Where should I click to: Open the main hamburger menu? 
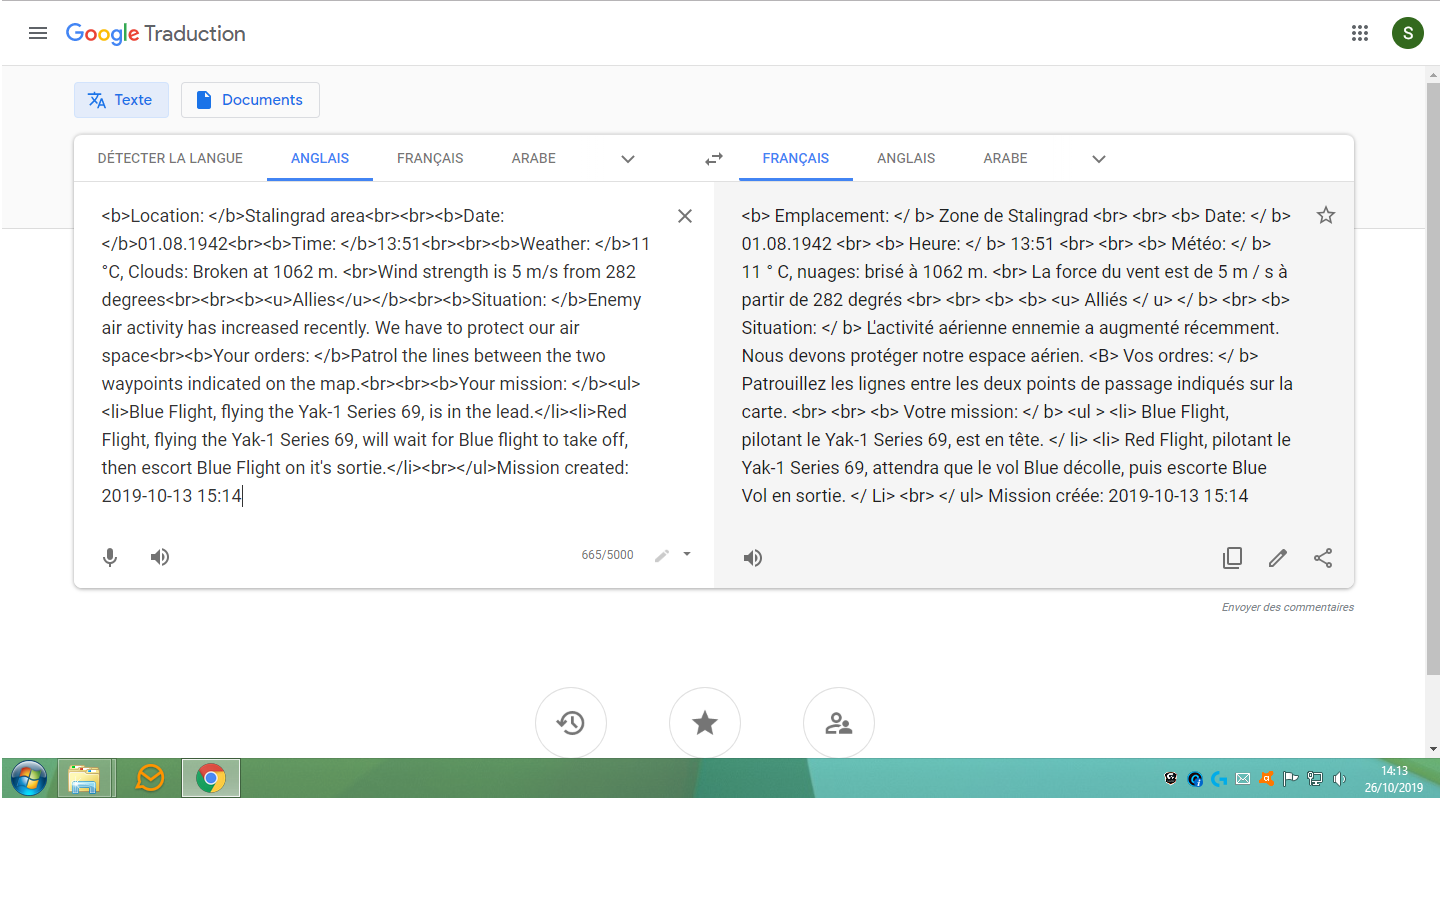tap(38, 33)
